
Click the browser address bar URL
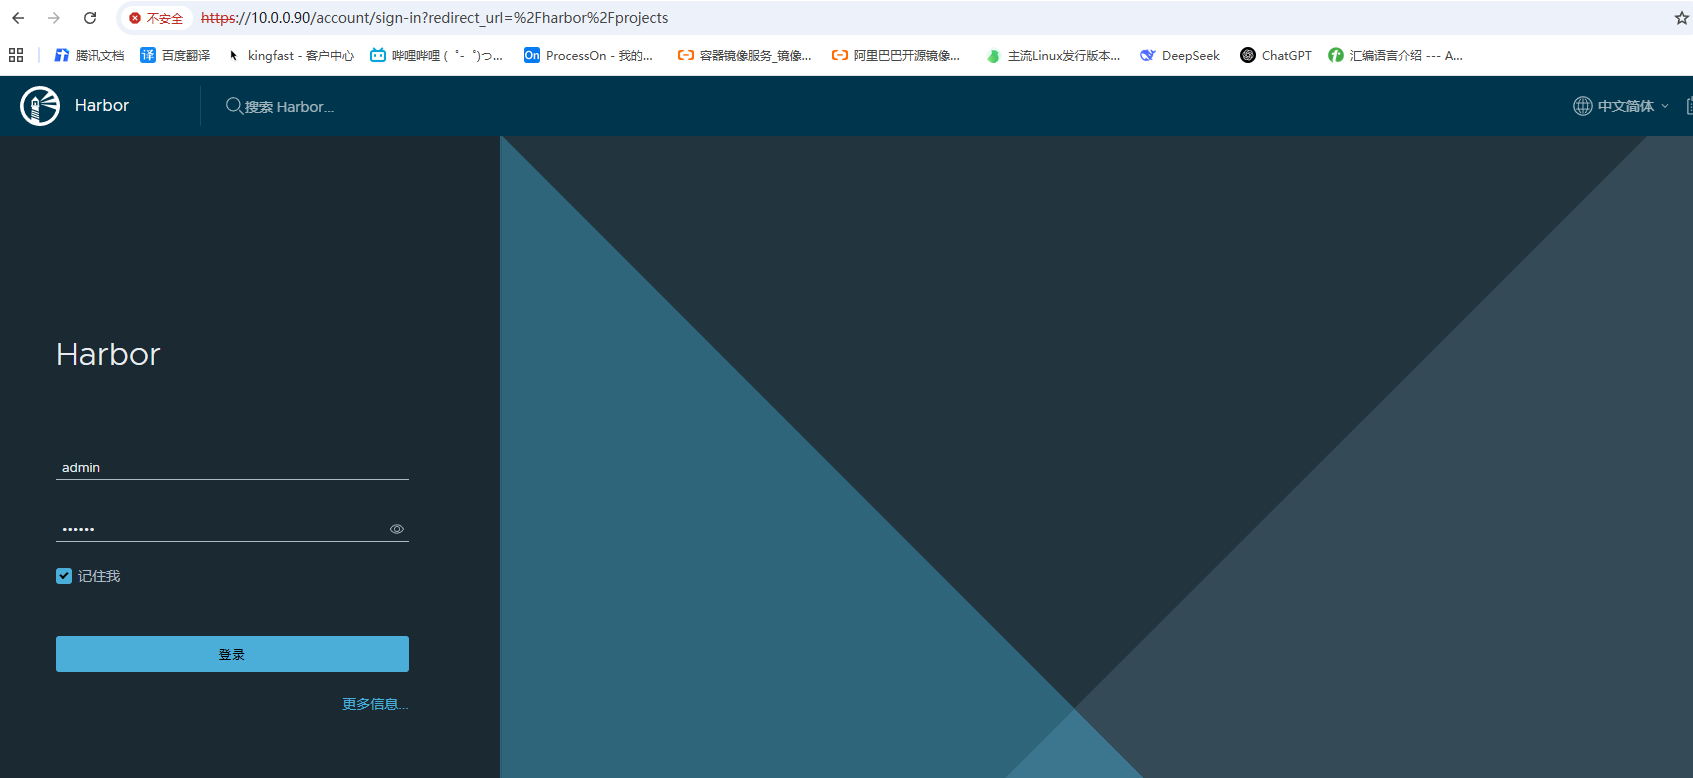[434, 18]
